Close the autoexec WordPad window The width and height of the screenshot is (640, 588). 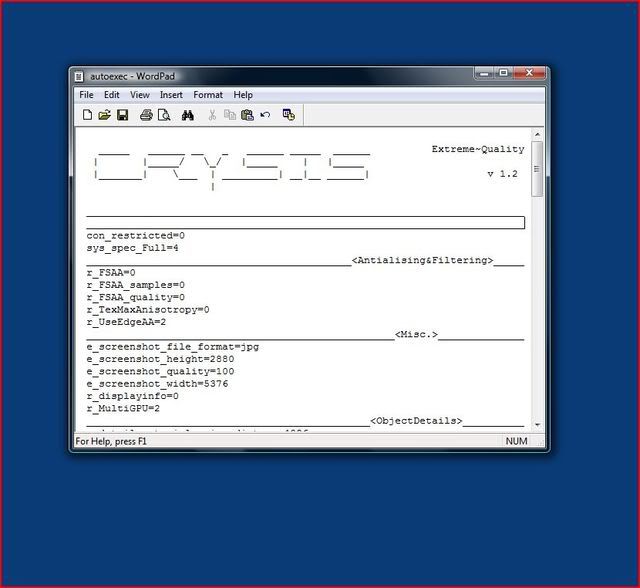pos(529,73)
